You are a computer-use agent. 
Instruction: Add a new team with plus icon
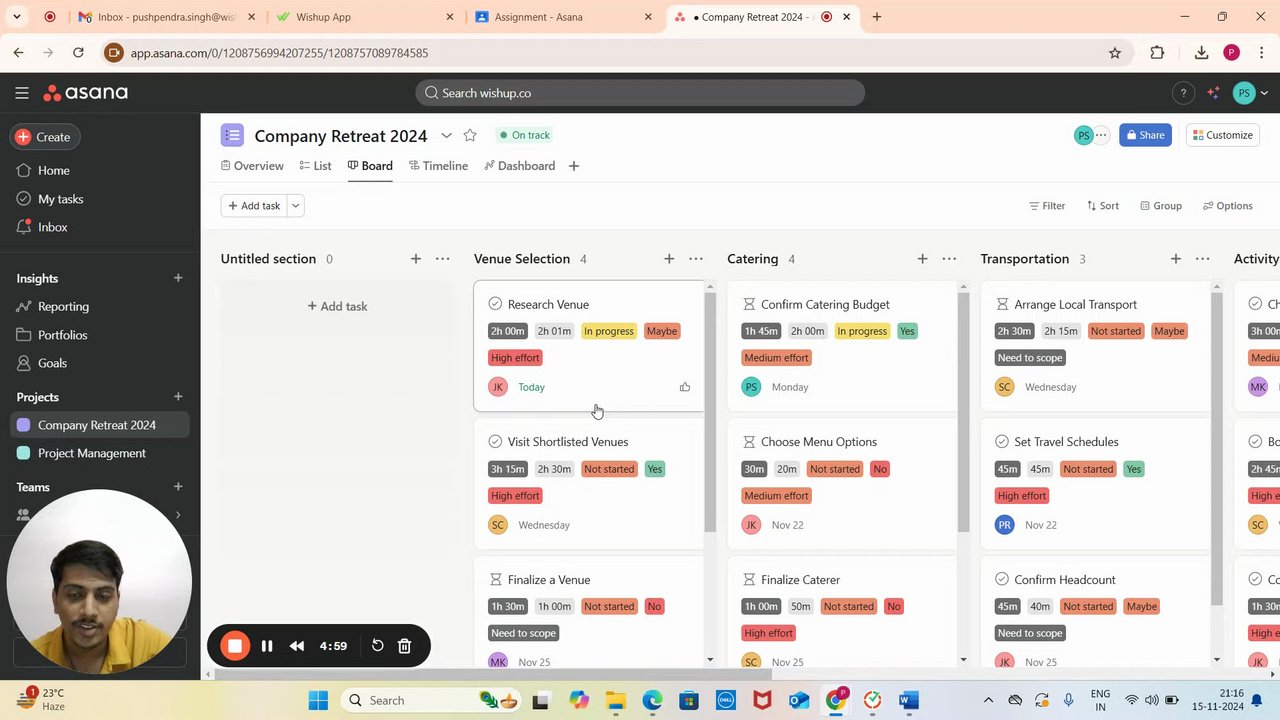[x=178, y=487]
